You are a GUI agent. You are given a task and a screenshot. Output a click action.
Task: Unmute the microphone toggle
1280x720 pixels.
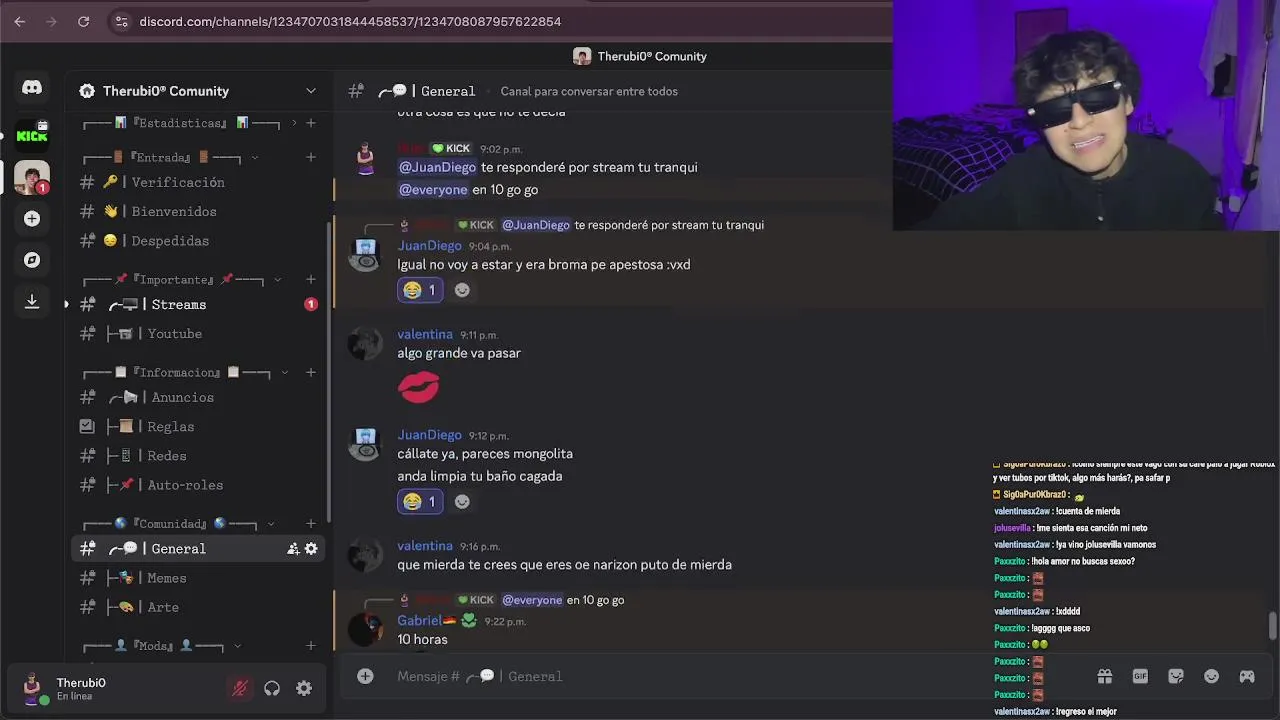point(240,688)
